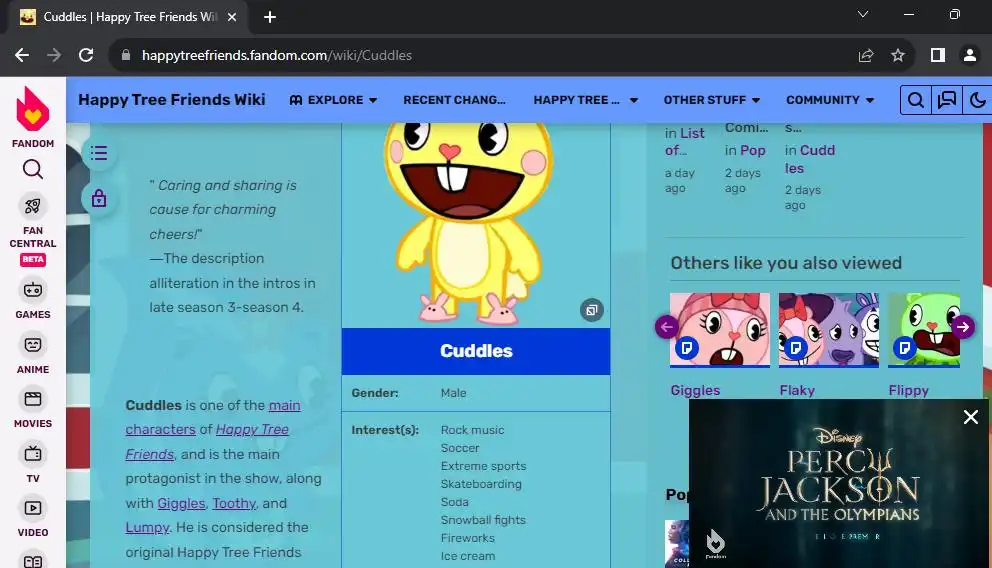Click the blue Cuddles infobox title
992x568 pixels.
pos(476,351)
